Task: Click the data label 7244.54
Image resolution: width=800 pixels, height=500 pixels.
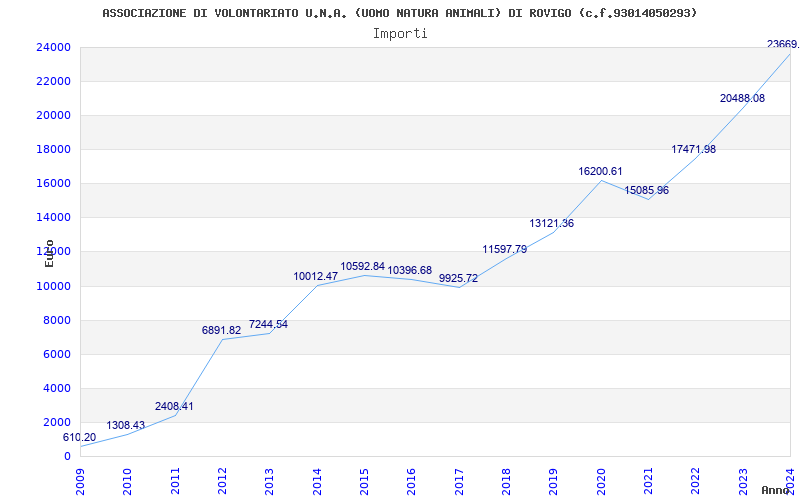Action: click(268, 324)
